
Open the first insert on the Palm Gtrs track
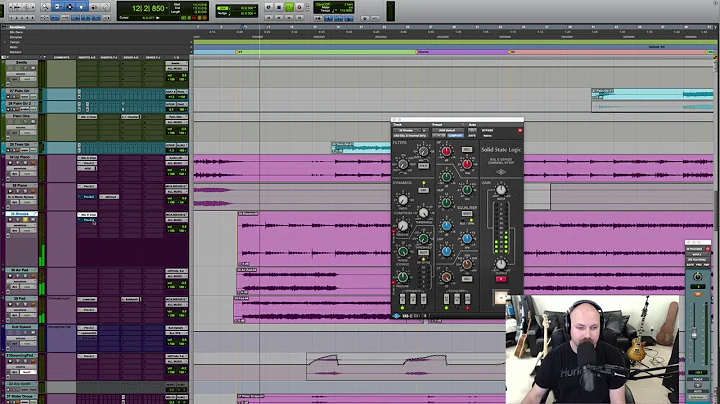click(x=87, y=117)
